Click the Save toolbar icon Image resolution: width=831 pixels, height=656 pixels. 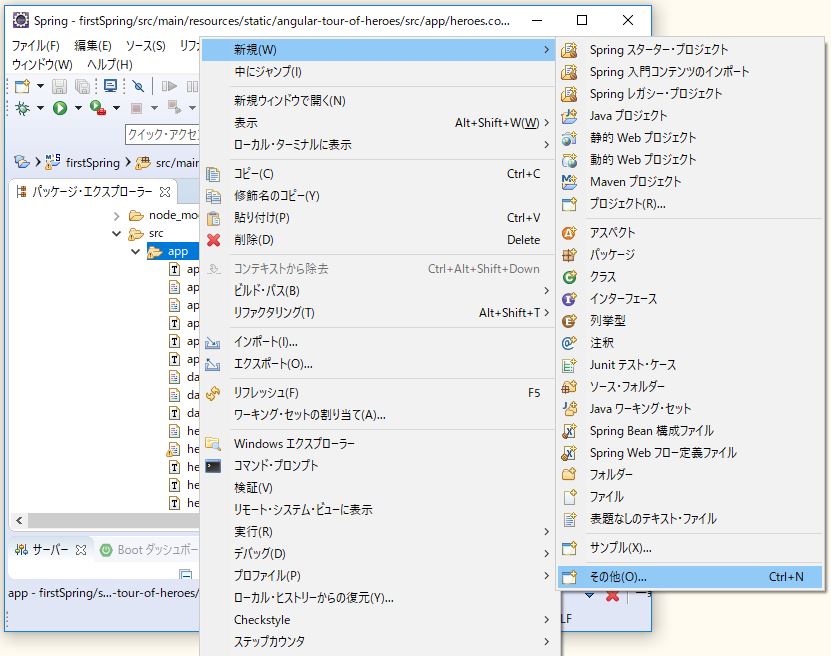tap(59, 87)
